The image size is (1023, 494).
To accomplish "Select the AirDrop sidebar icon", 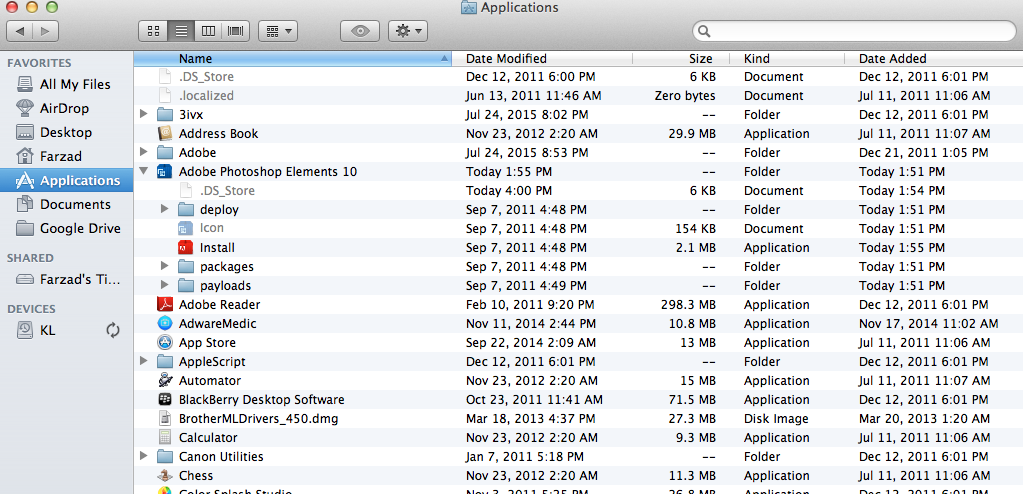I will [24, 108].
